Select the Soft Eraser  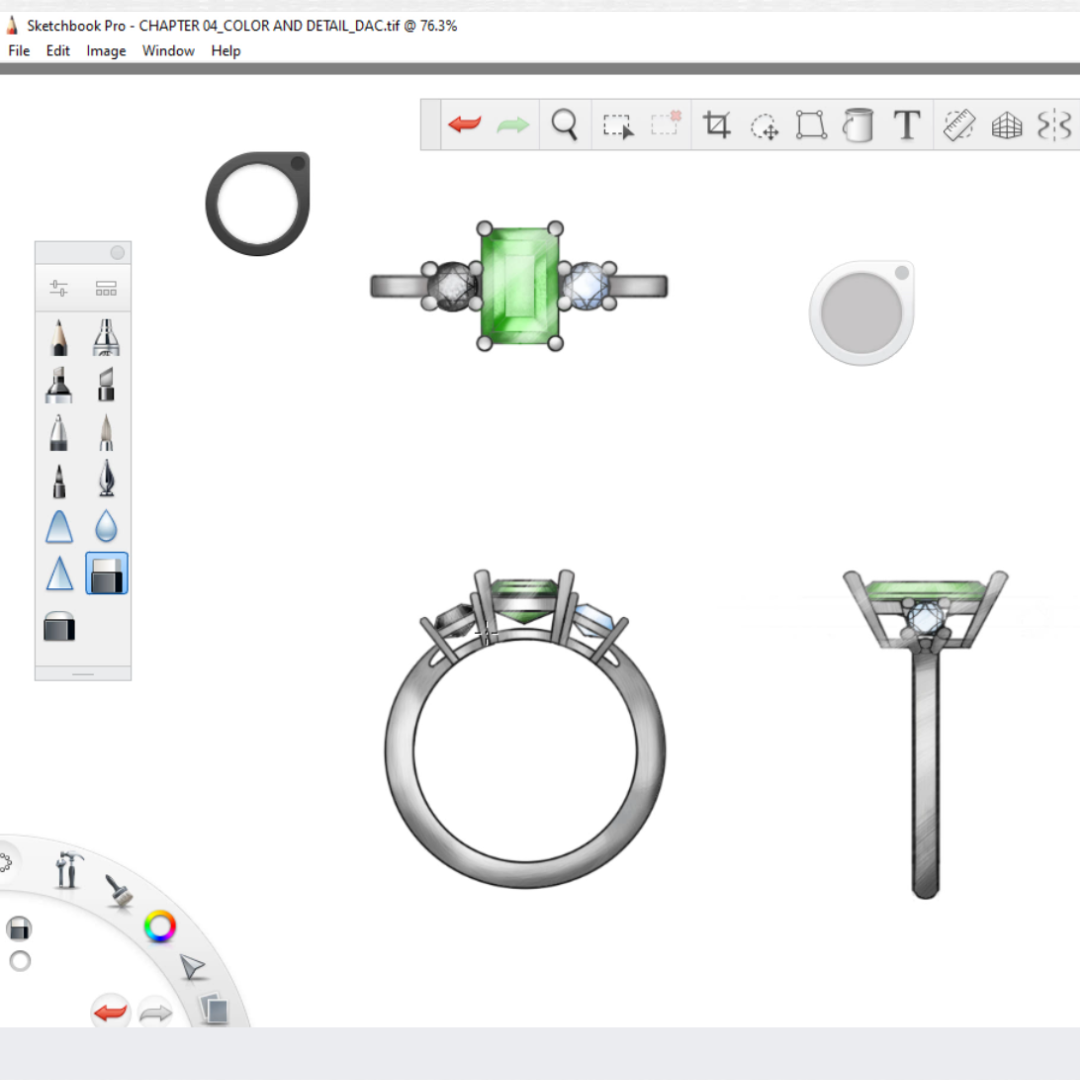tap(59, 626)
